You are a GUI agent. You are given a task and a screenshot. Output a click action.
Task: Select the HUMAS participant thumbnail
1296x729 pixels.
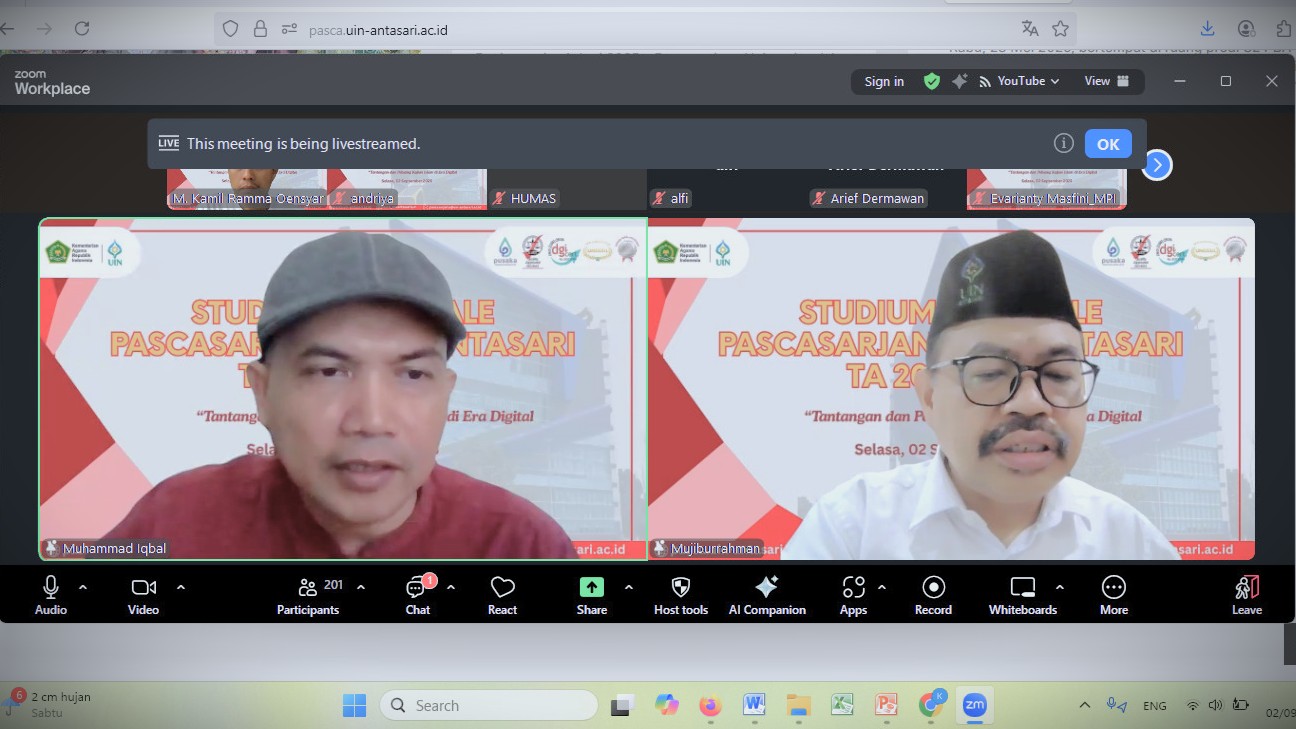pos(567,188)
